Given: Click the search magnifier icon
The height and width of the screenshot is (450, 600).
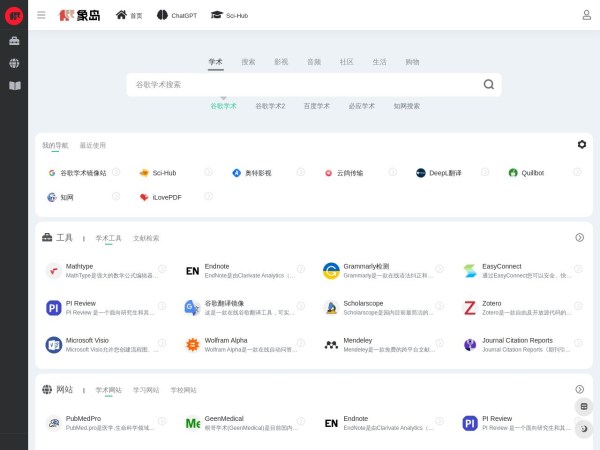Looking at the screenshot, I should [489, 84].
